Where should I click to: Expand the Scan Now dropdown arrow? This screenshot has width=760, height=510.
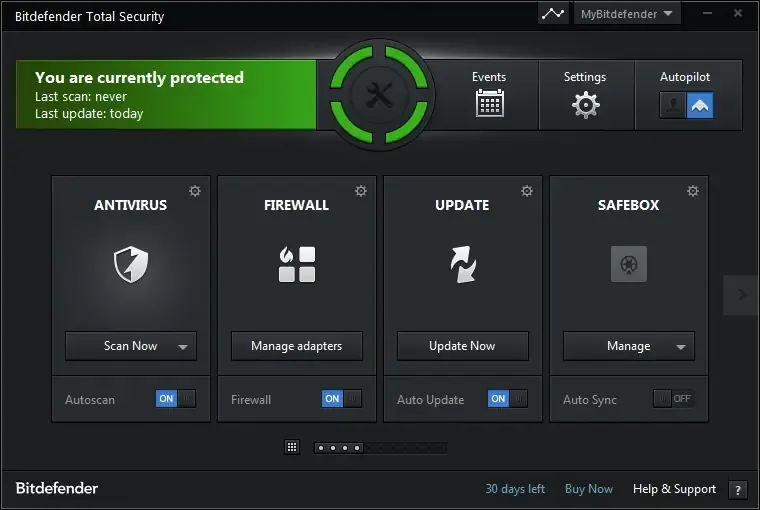click(183, 347)
